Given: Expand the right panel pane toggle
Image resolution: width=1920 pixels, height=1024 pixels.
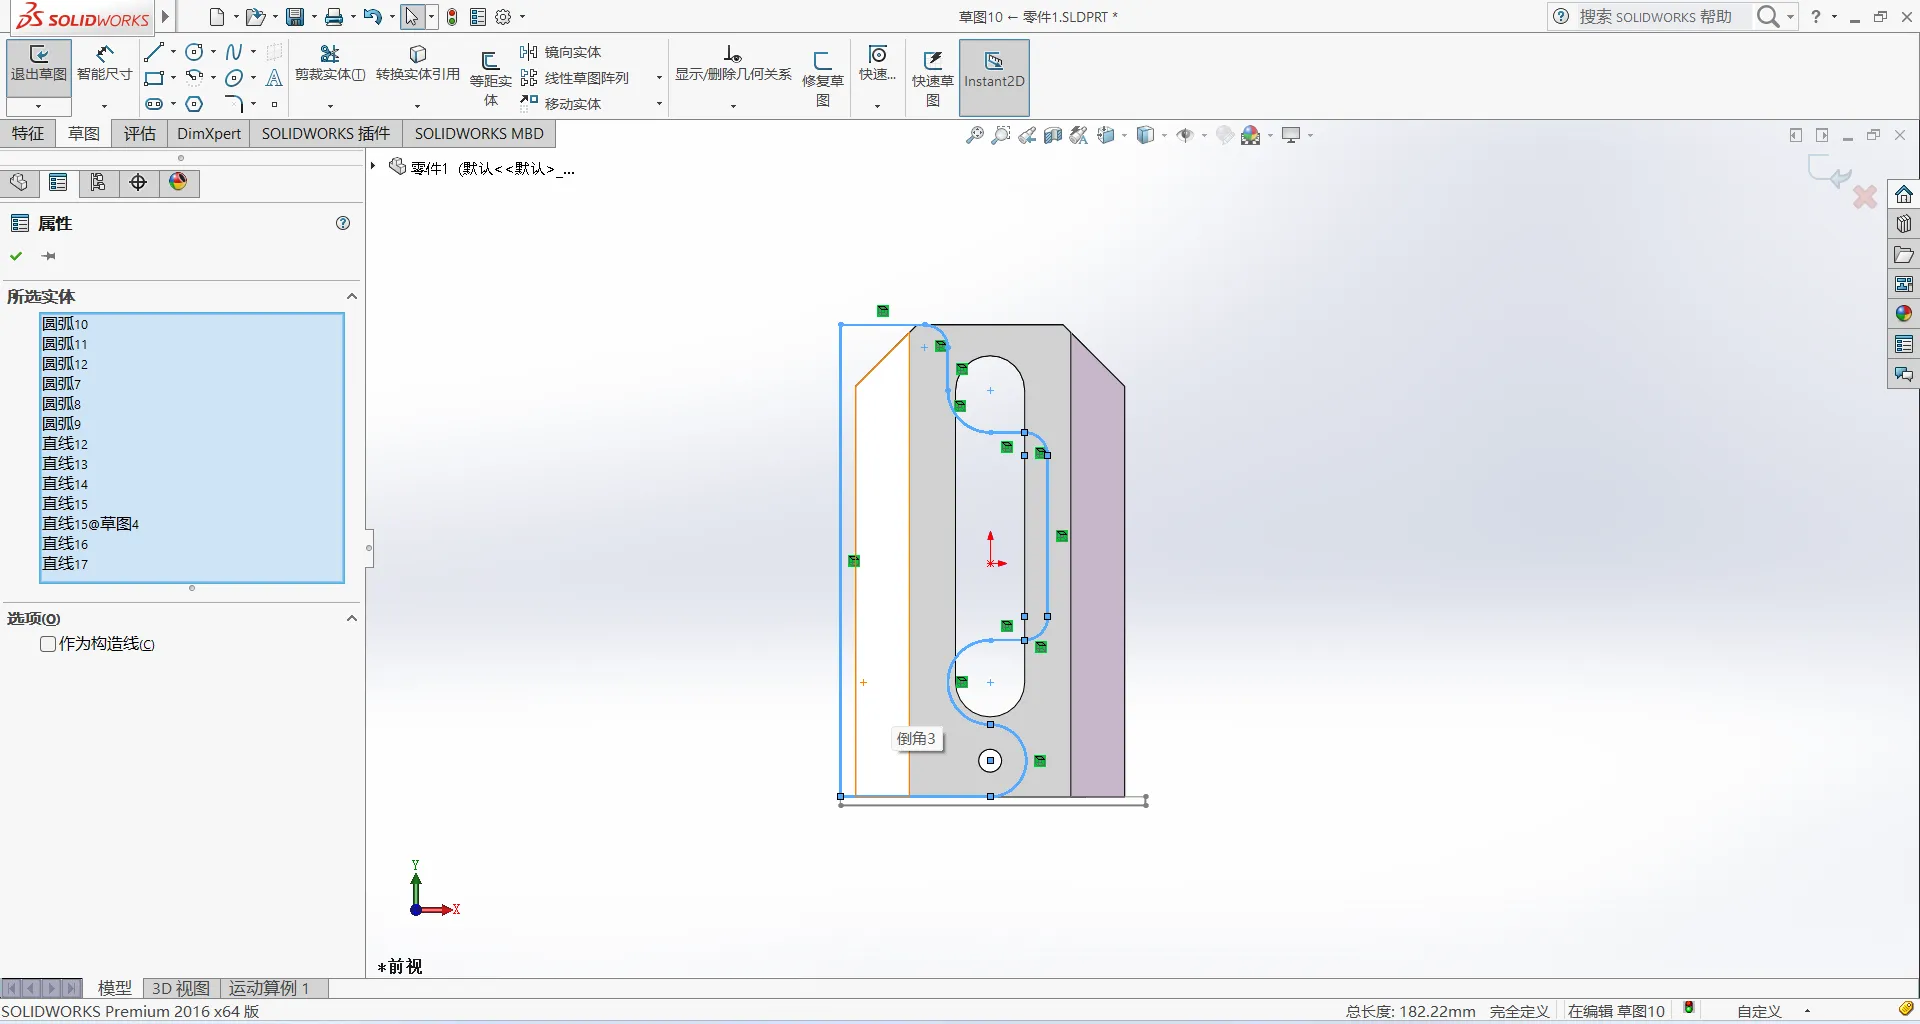Looking at the screenshot, I should [x=1822, y=135].
